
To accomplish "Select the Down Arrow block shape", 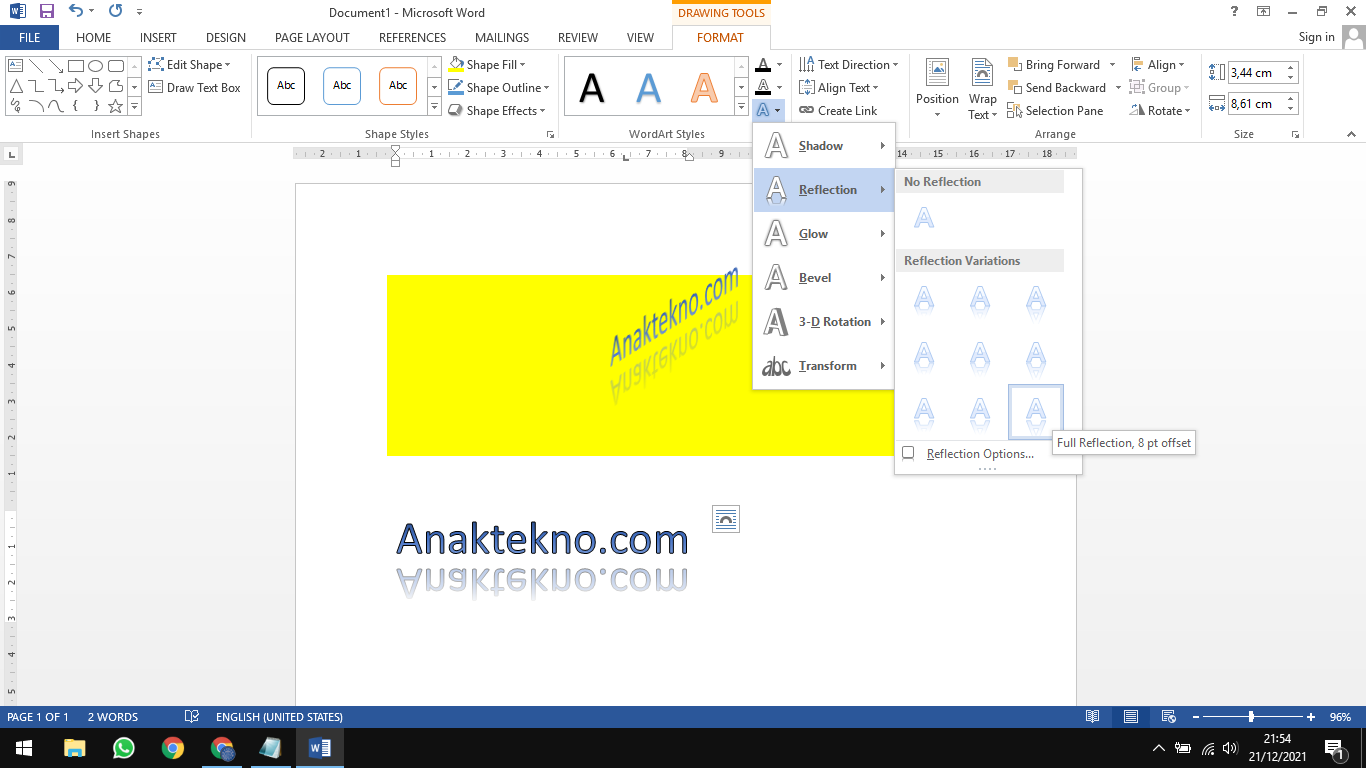I will point(95,86).
